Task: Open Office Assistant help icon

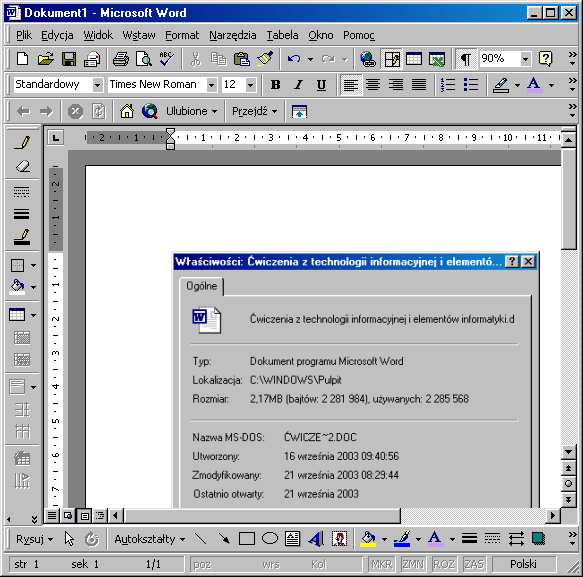Action: tap(545, 59)
